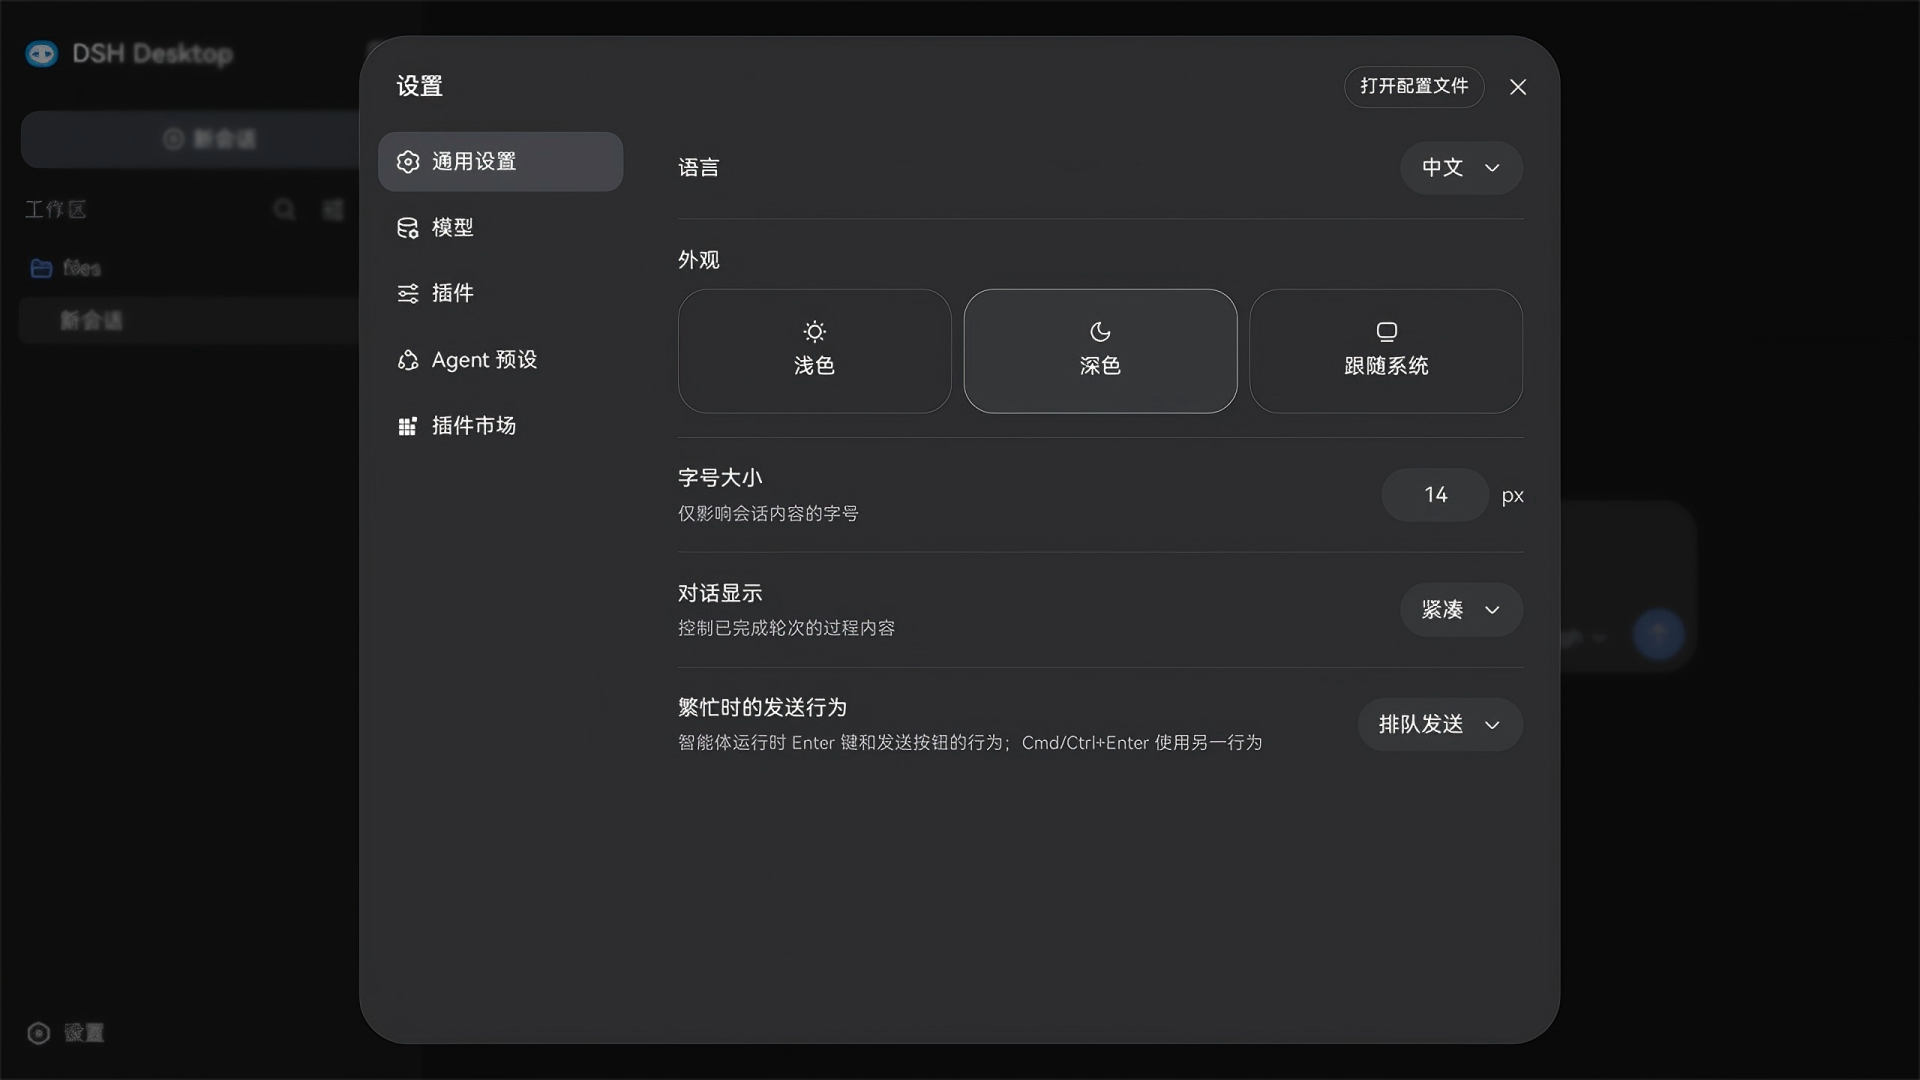Viewport: 1920px width, 1080px height.
Task: Close the 设置 dialog
Action: [1518, 87]
